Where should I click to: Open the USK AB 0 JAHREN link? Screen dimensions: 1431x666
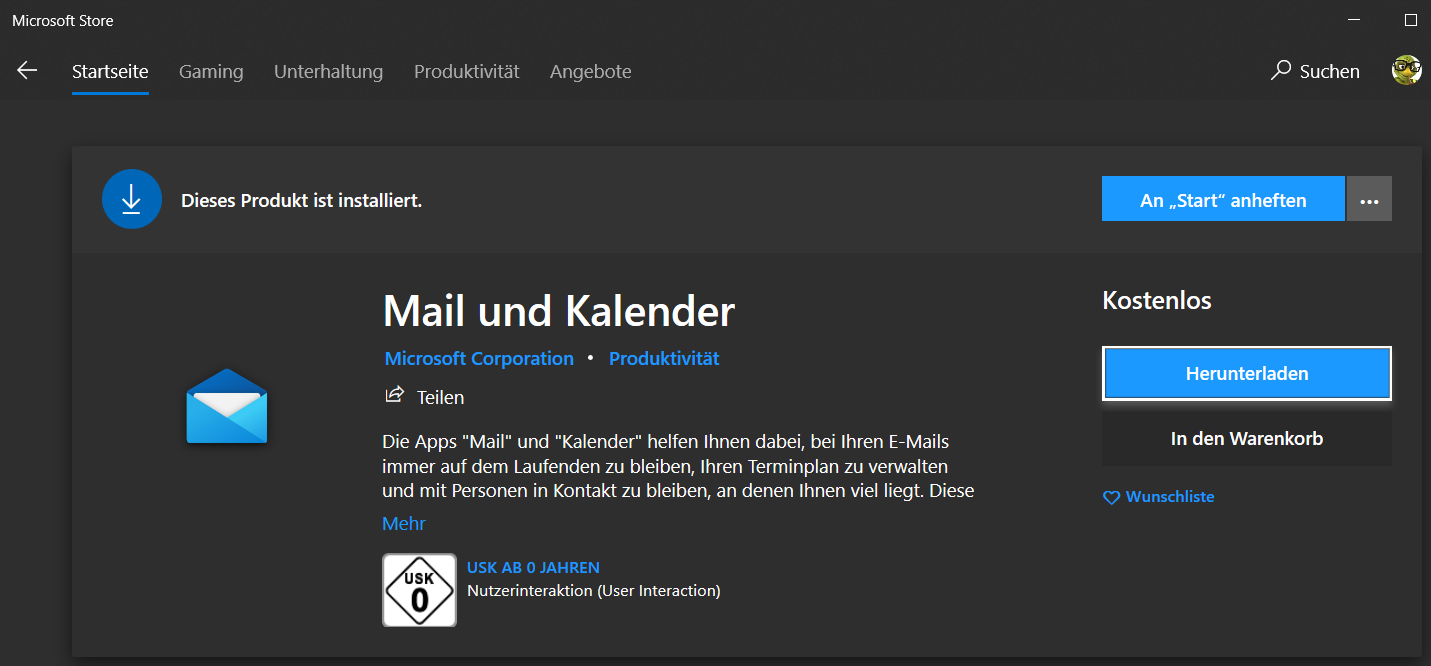pos(533,567)
